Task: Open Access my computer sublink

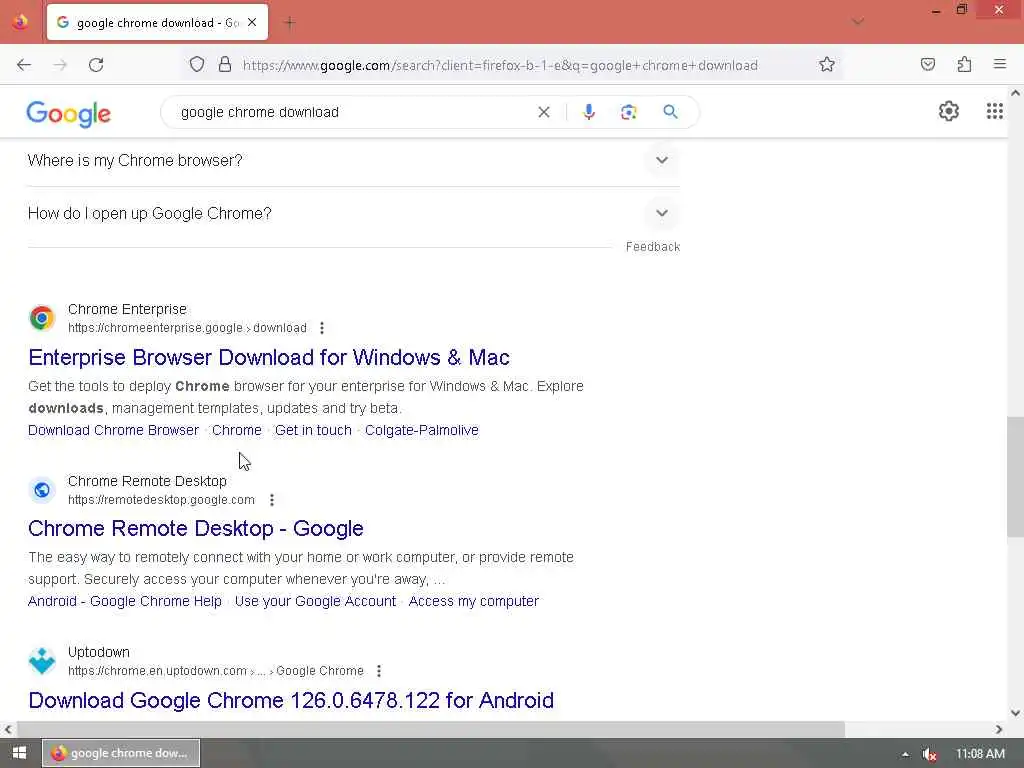Action: (x=473, y=601)
